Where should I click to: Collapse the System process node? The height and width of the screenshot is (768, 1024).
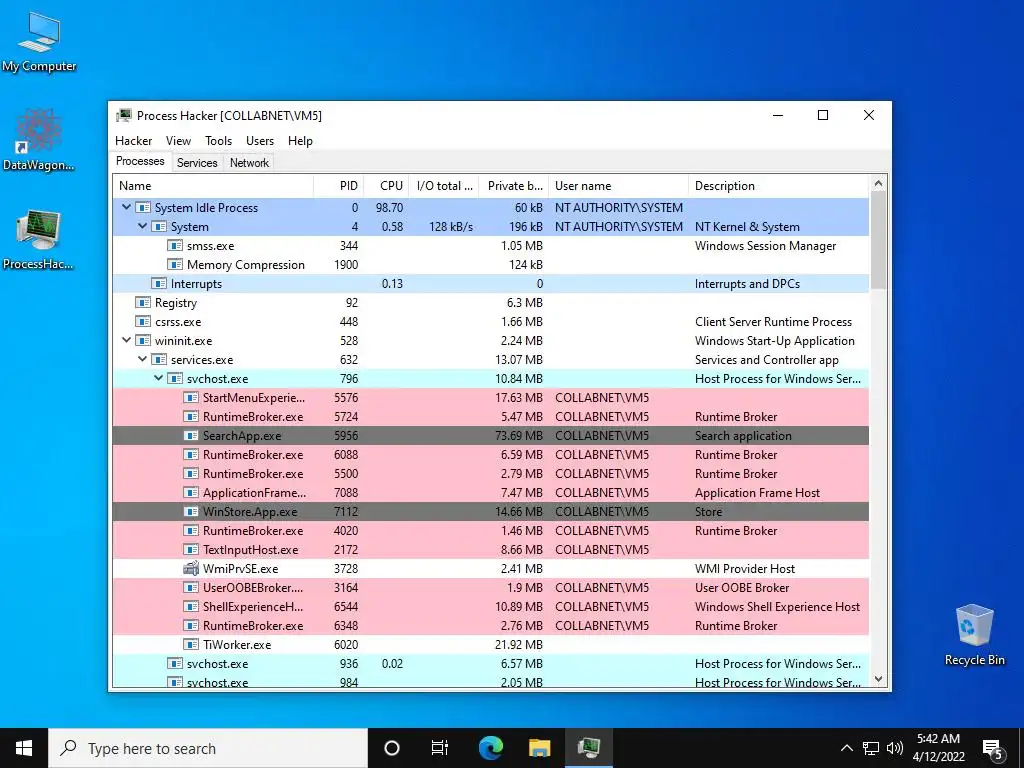tap(142, 227)
